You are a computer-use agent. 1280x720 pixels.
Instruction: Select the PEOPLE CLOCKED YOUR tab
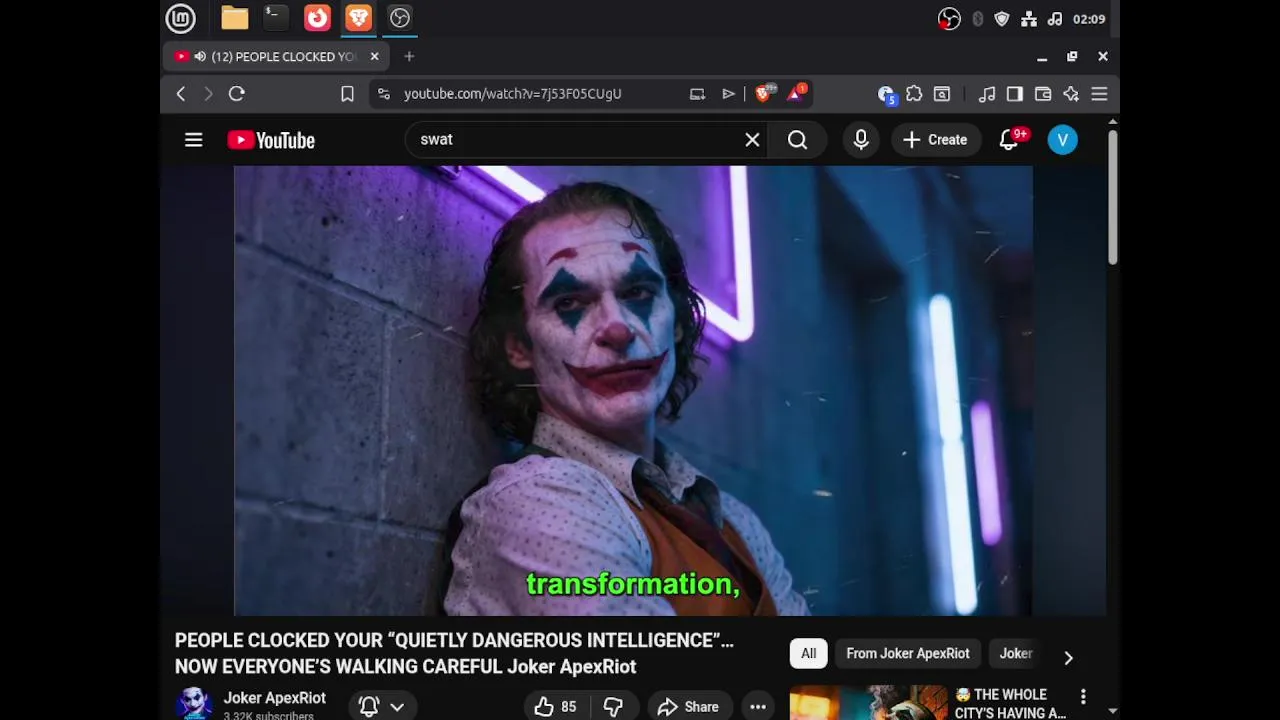click(276, 57)
